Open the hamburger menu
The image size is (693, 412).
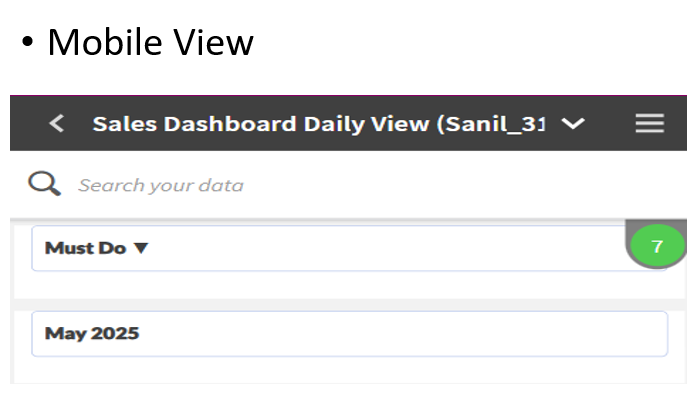coord(649,123)
